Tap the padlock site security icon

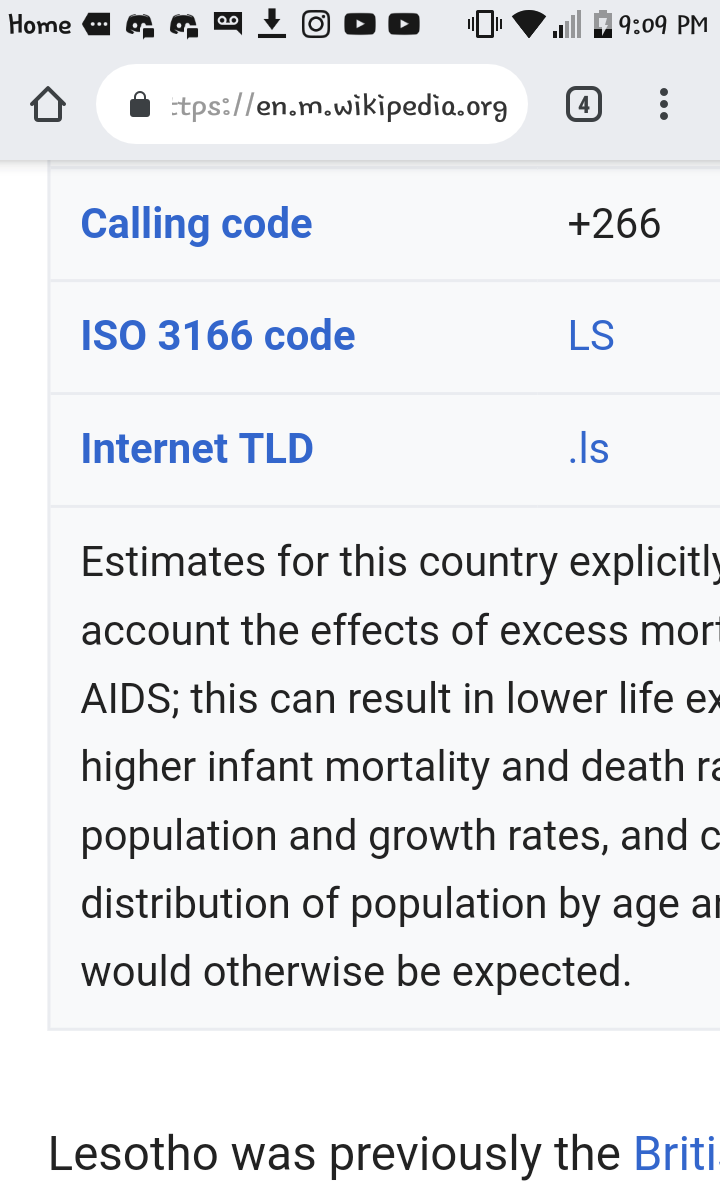click(140, 104)
